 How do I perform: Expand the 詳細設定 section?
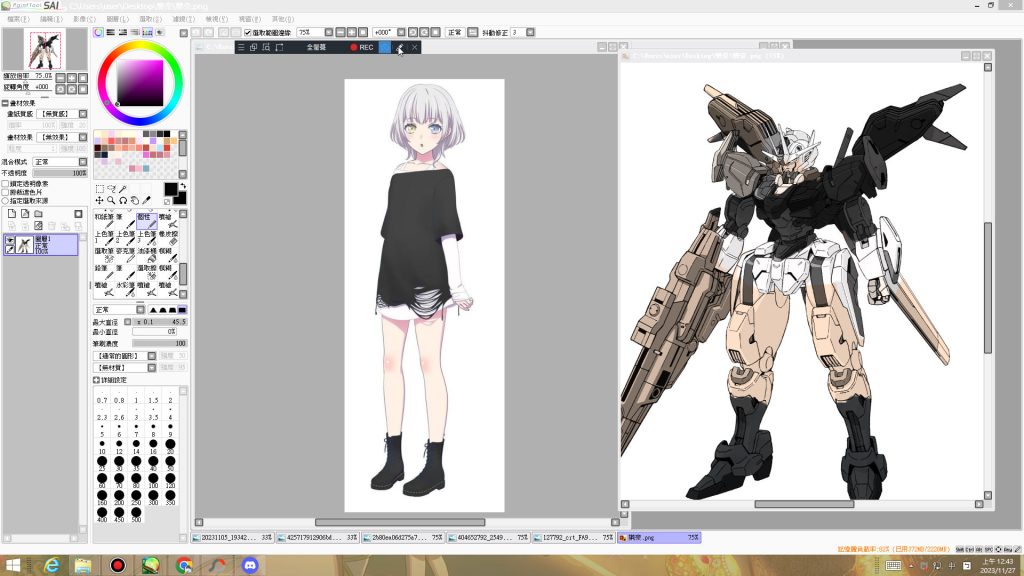pyautogui.click(x=97, y=380)
